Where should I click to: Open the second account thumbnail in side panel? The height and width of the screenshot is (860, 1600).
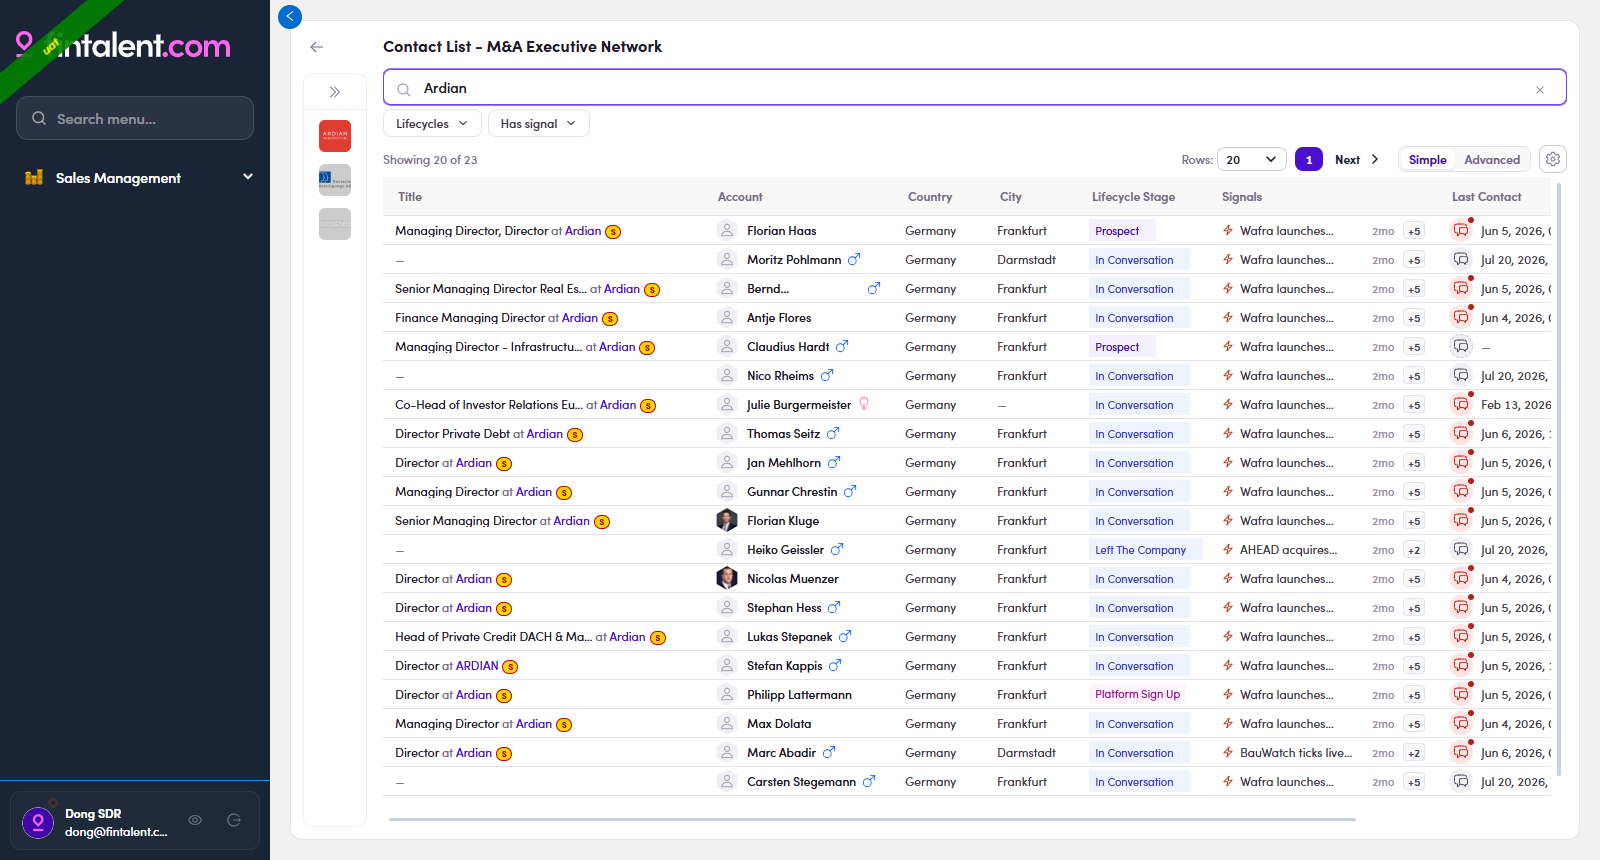click(x=335, y=180)
